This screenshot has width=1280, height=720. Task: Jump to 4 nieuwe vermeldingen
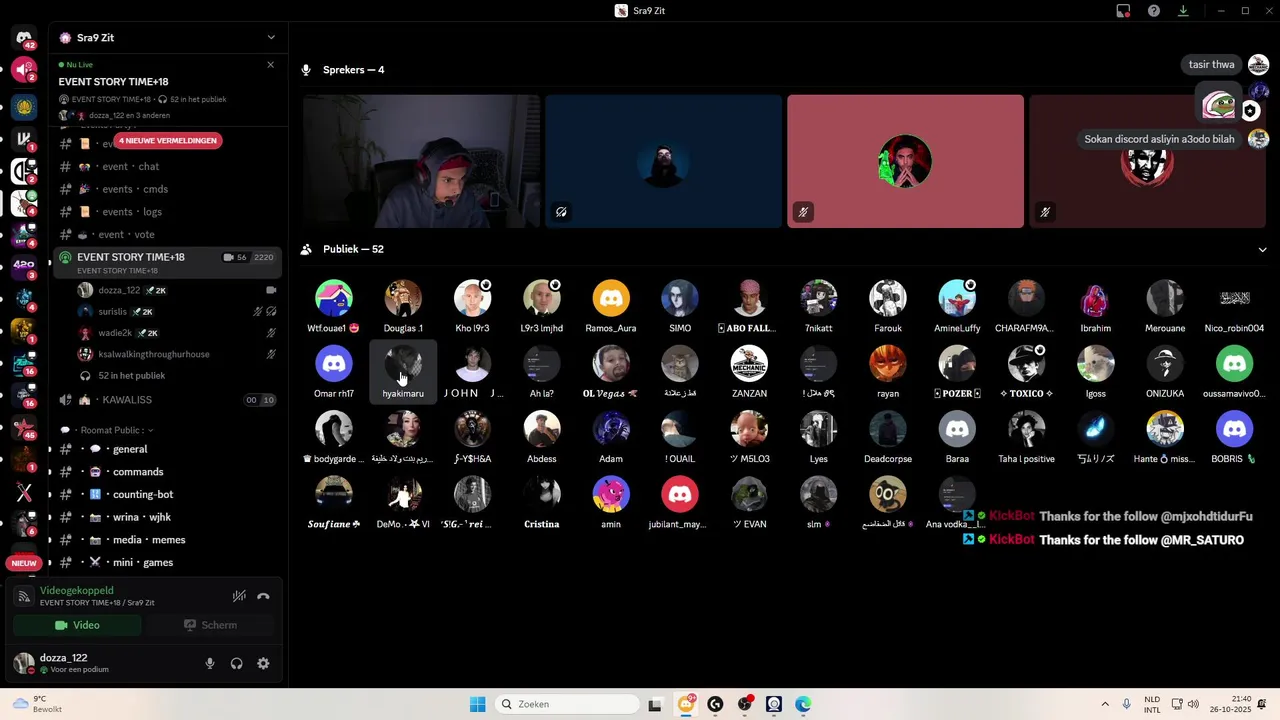point(168,141)
